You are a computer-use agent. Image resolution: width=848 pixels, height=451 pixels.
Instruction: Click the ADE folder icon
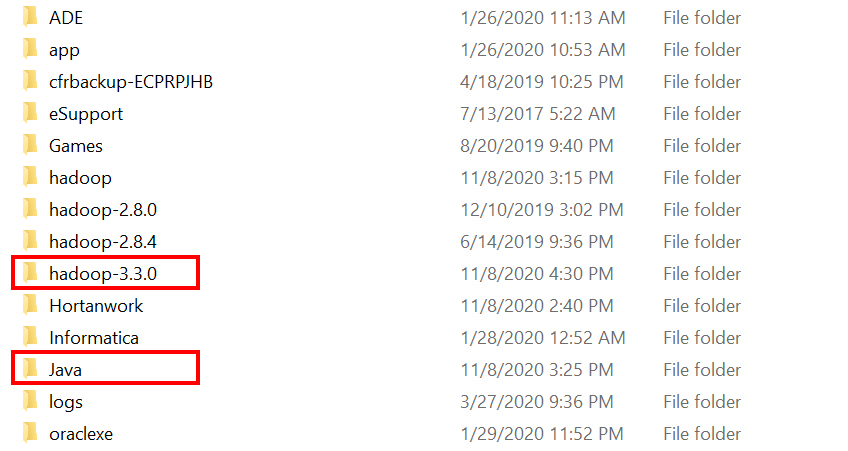[30, 18]
